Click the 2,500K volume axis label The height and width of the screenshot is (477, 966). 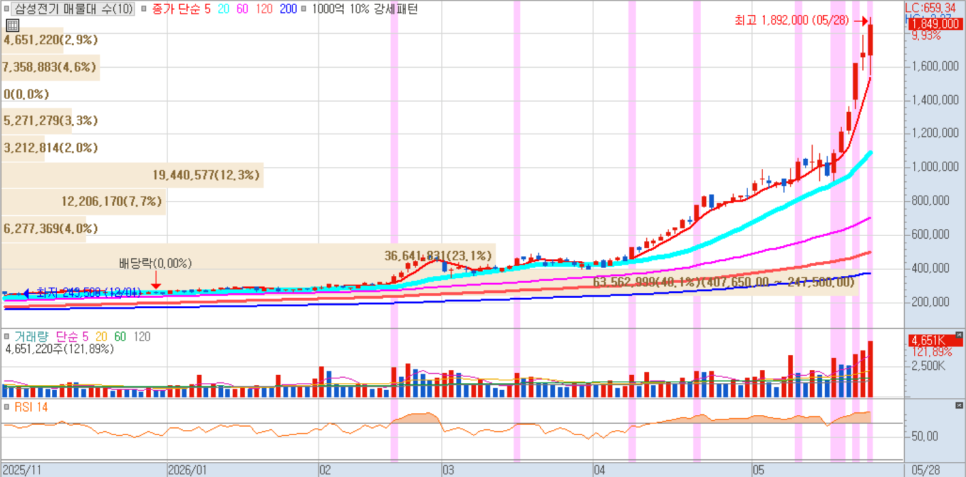click(929, 367)
